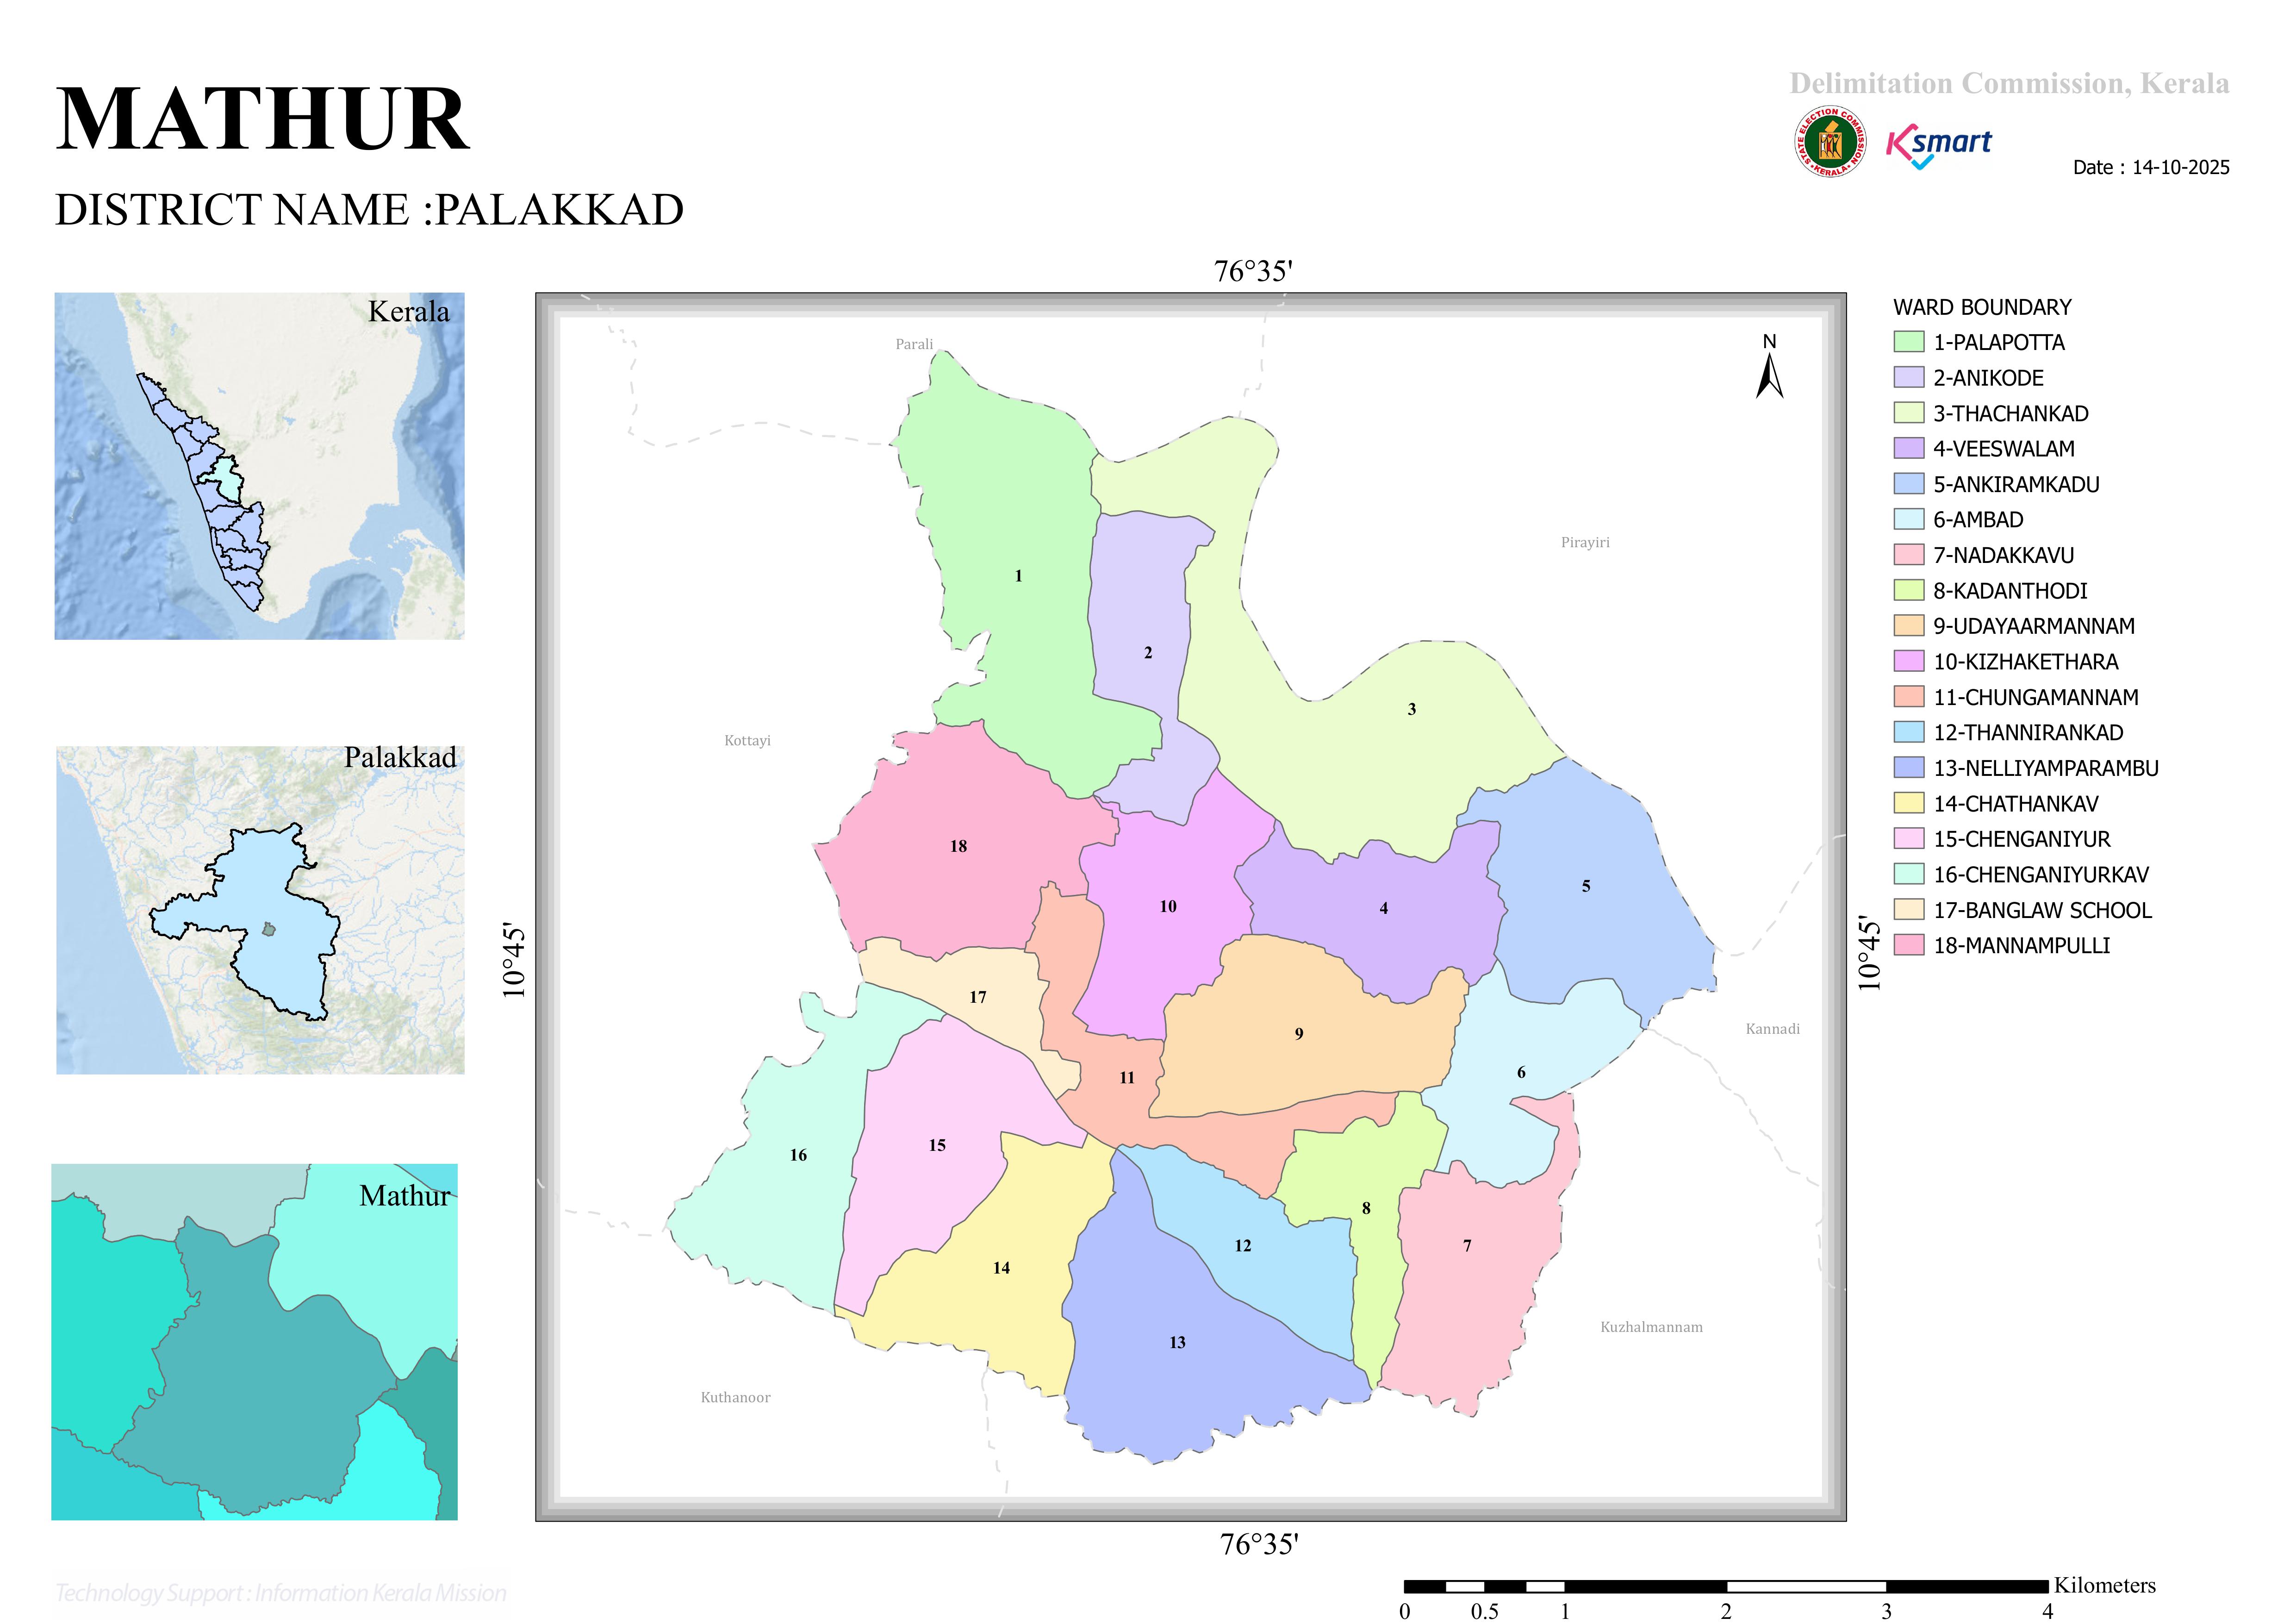Image resolution: width=2296 pixels, height=1624 pixels.
Task: Select ward 2 region on the map
Action: pyautogui.click(x=1148, y=653)
